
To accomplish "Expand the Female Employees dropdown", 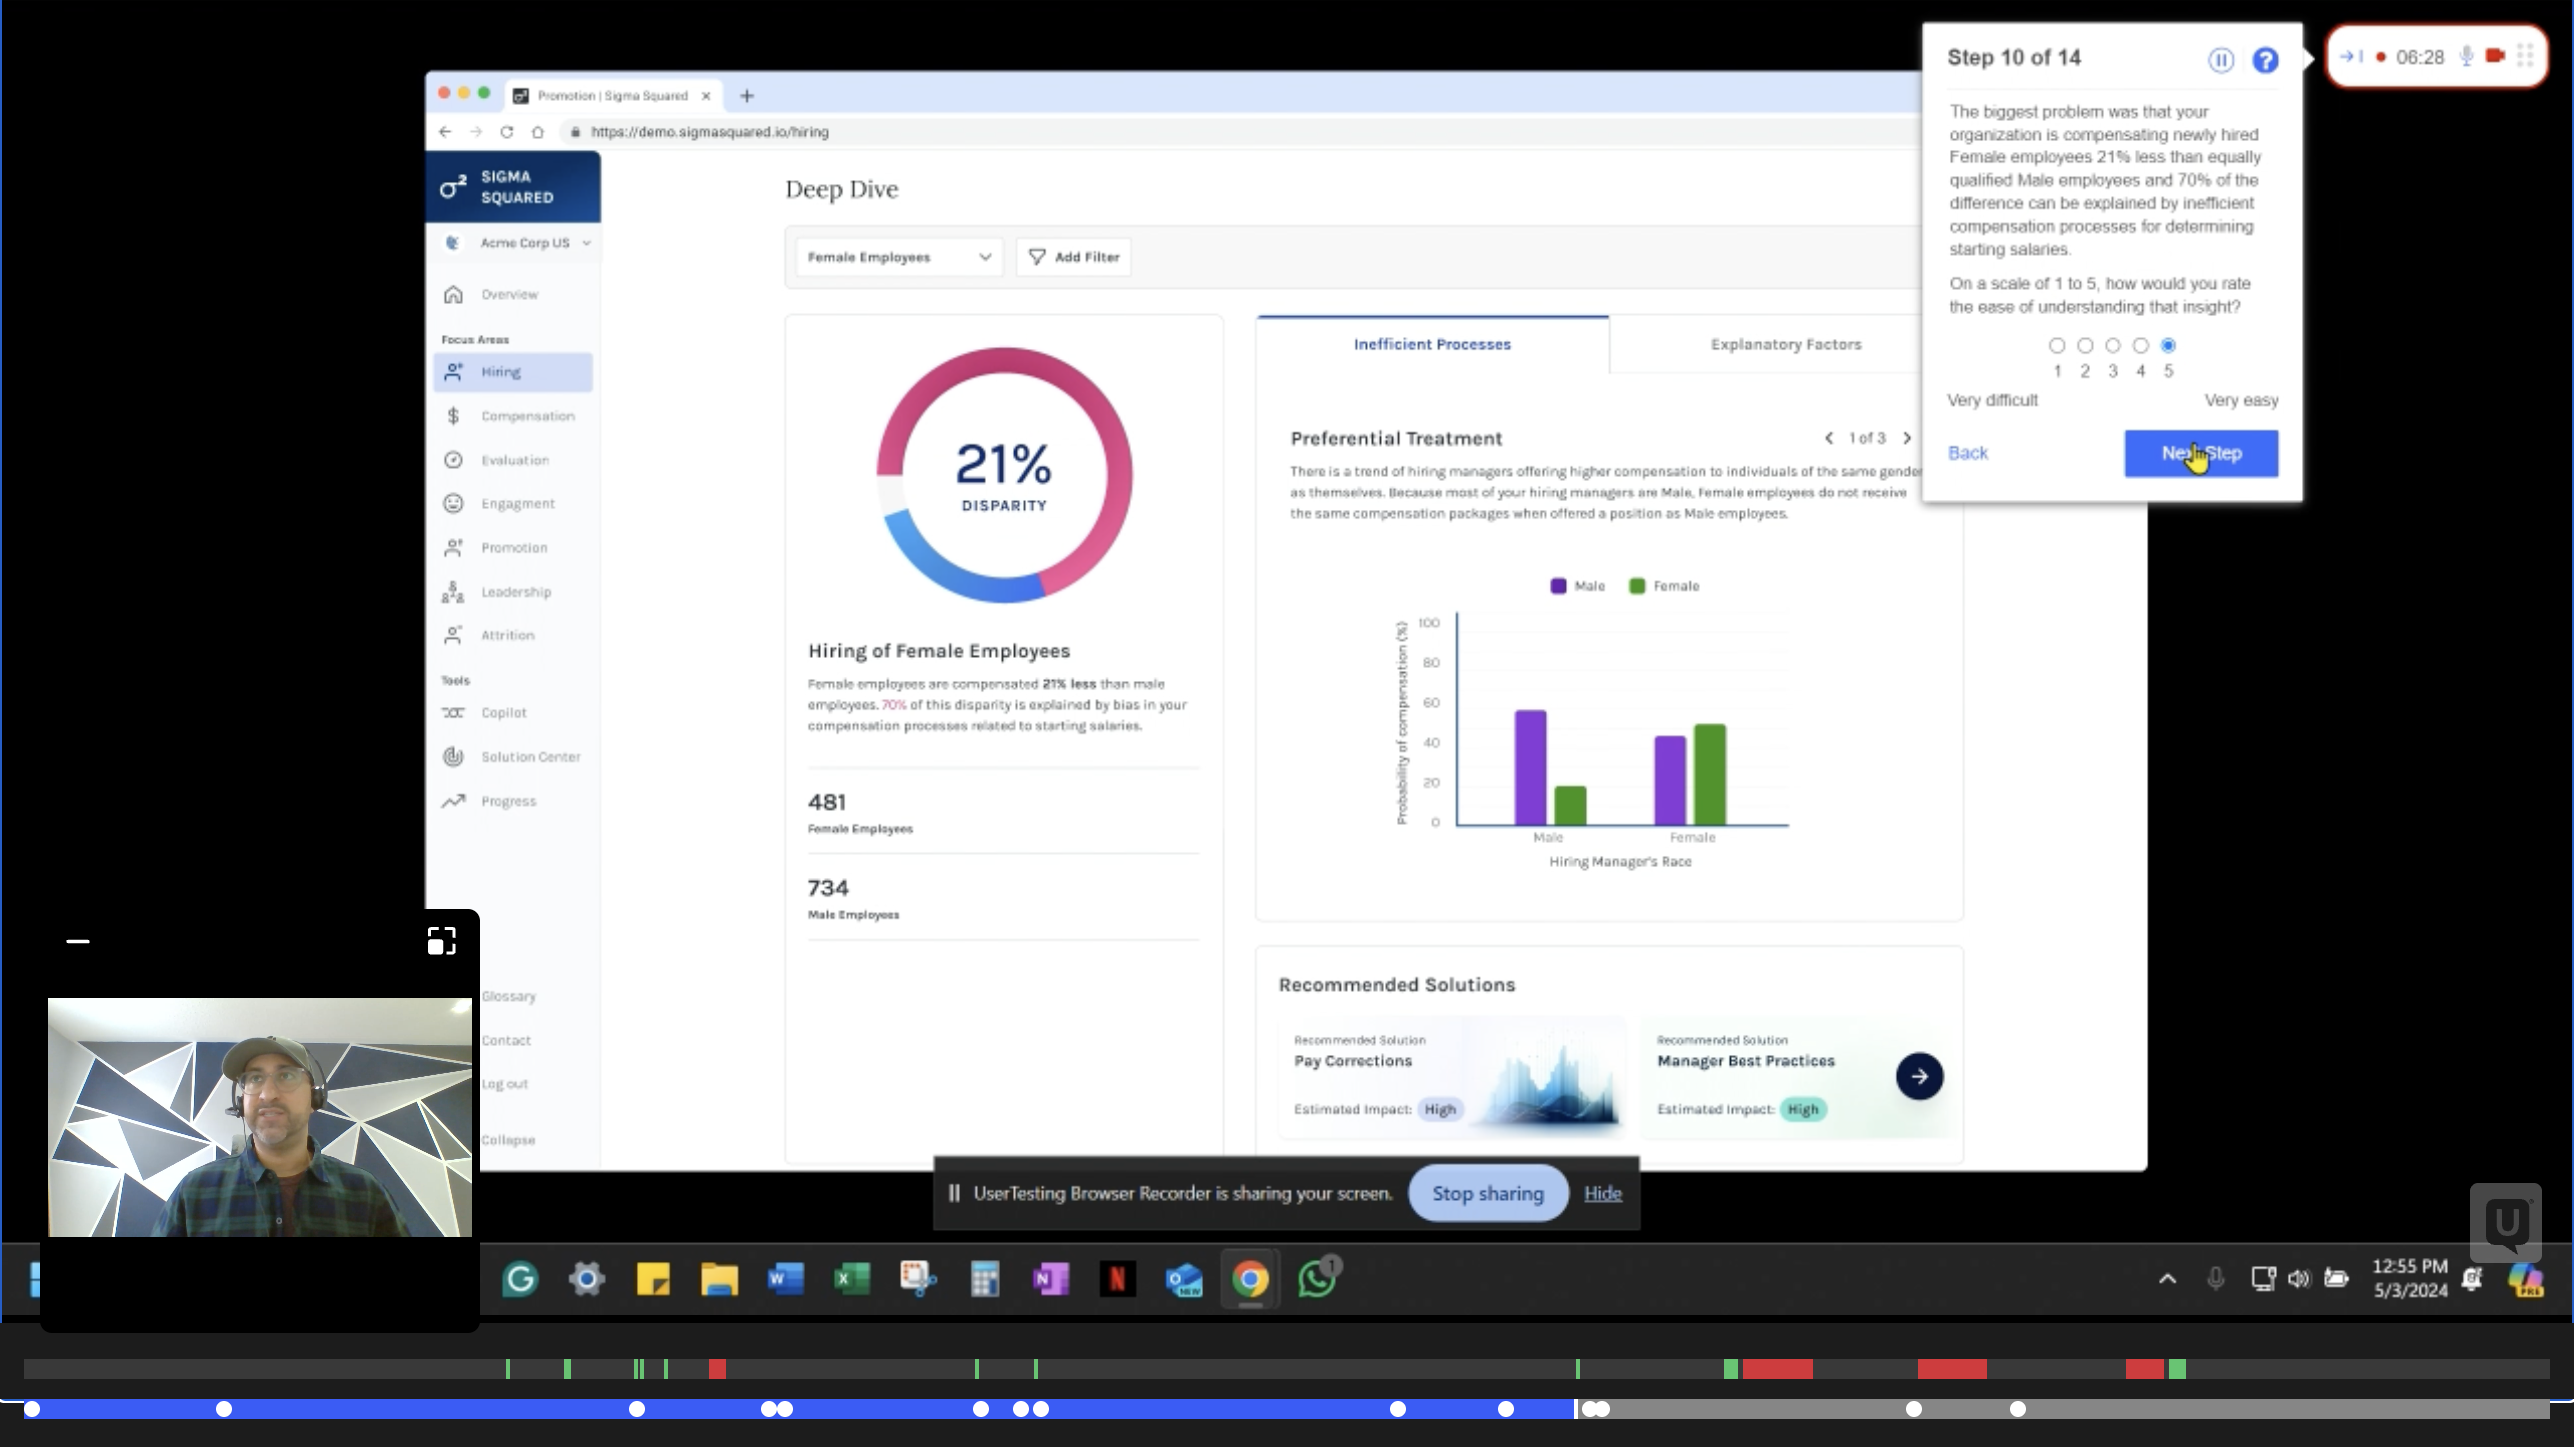I will tap(899, 257).
